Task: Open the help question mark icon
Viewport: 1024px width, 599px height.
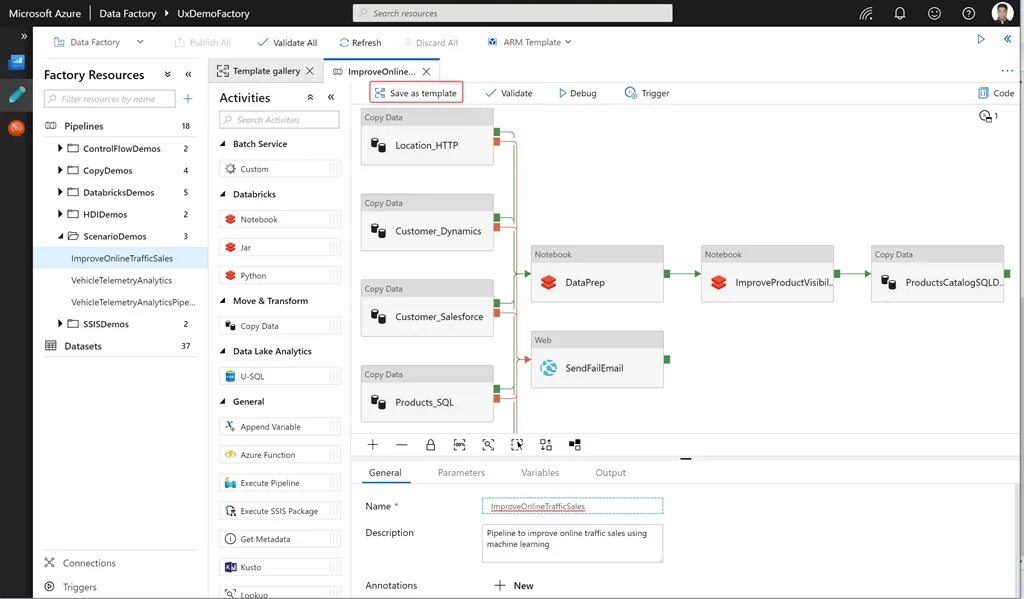Action: pos(968,13)
